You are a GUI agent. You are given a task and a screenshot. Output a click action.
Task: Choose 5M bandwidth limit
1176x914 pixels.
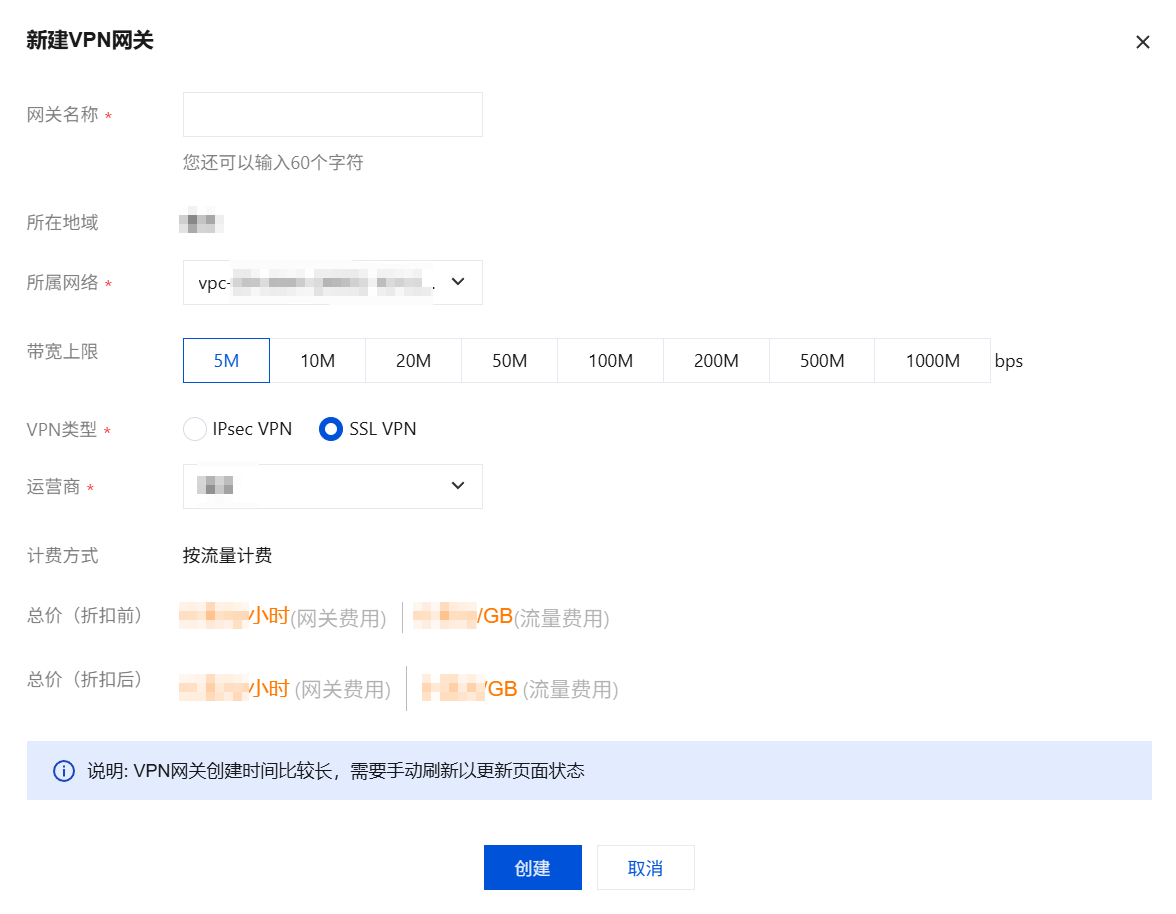(226, 361)
